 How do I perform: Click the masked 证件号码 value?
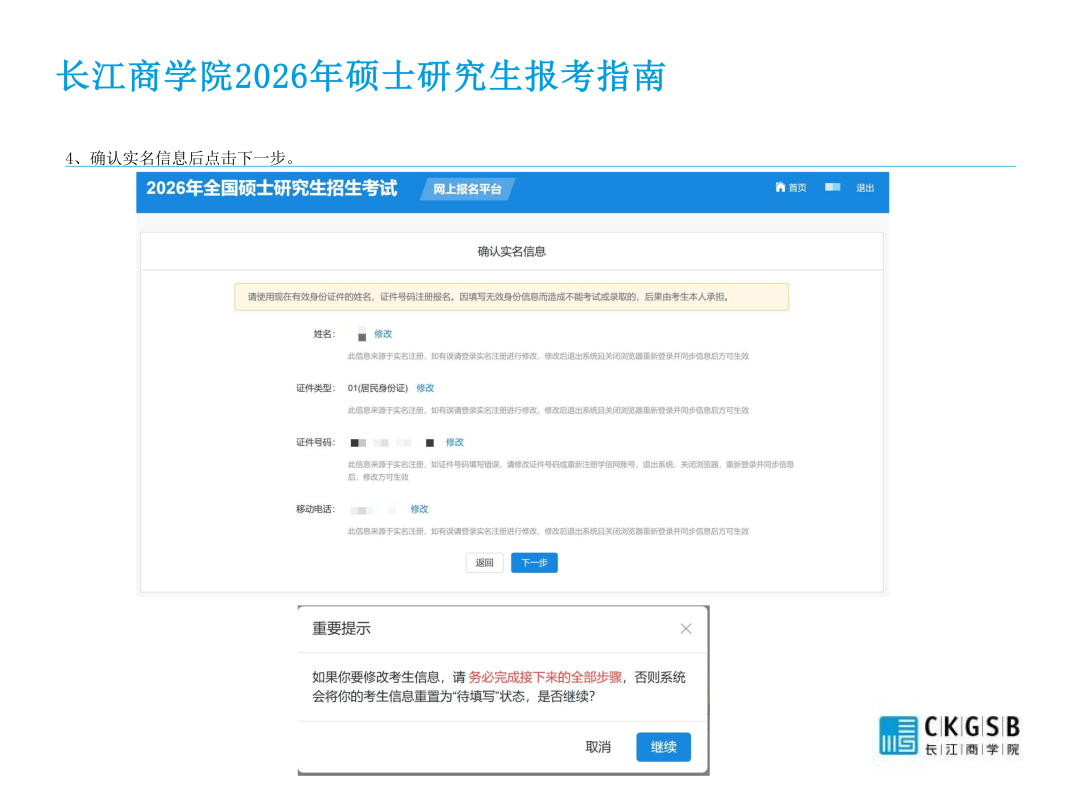tap(392, 442)
